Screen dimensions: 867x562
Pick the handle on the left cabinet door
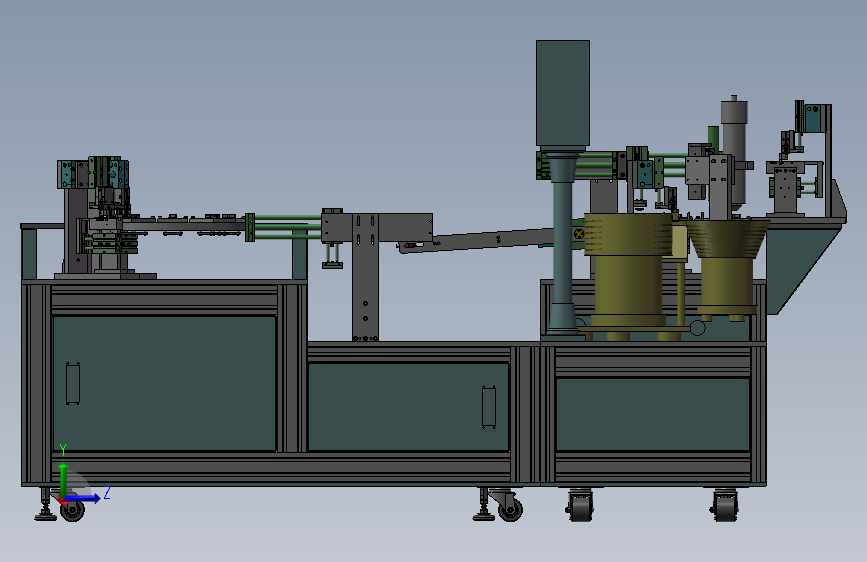[73, 383]
